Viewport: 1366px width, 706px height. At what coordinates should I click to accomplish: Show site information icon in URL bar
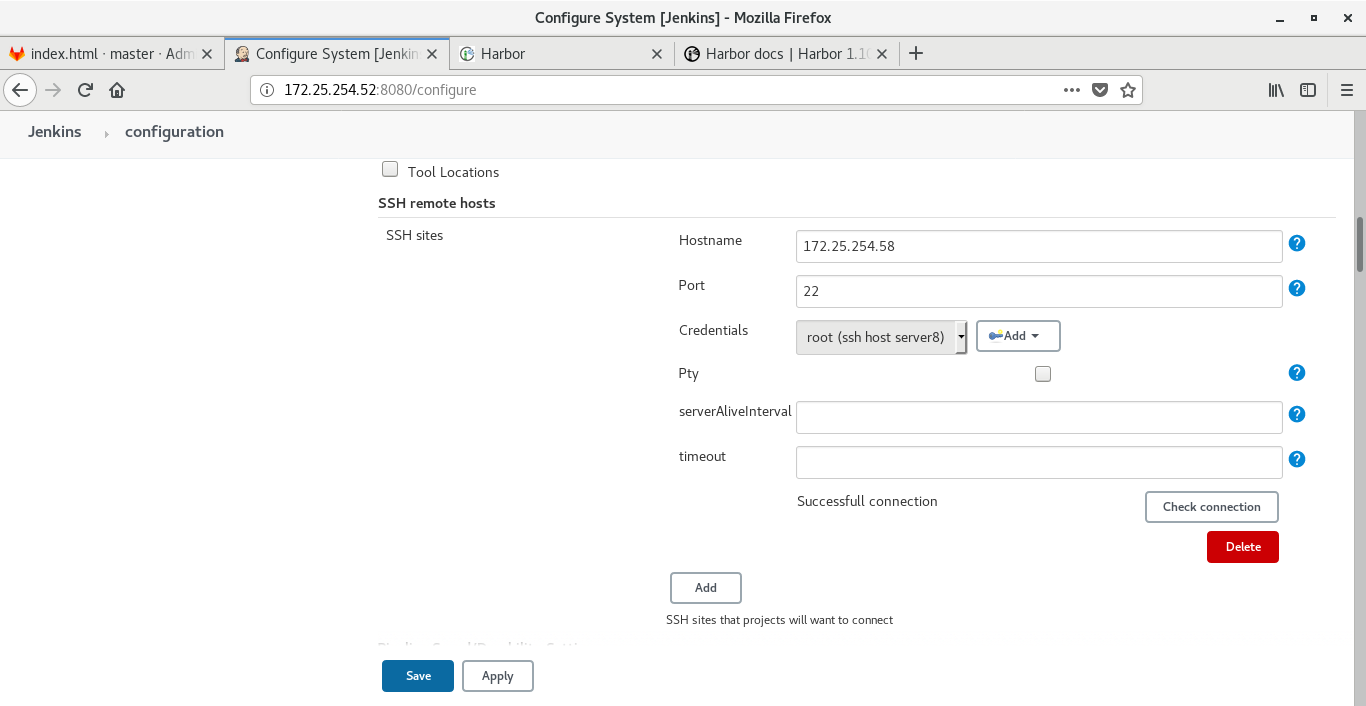tap(267, 90)
